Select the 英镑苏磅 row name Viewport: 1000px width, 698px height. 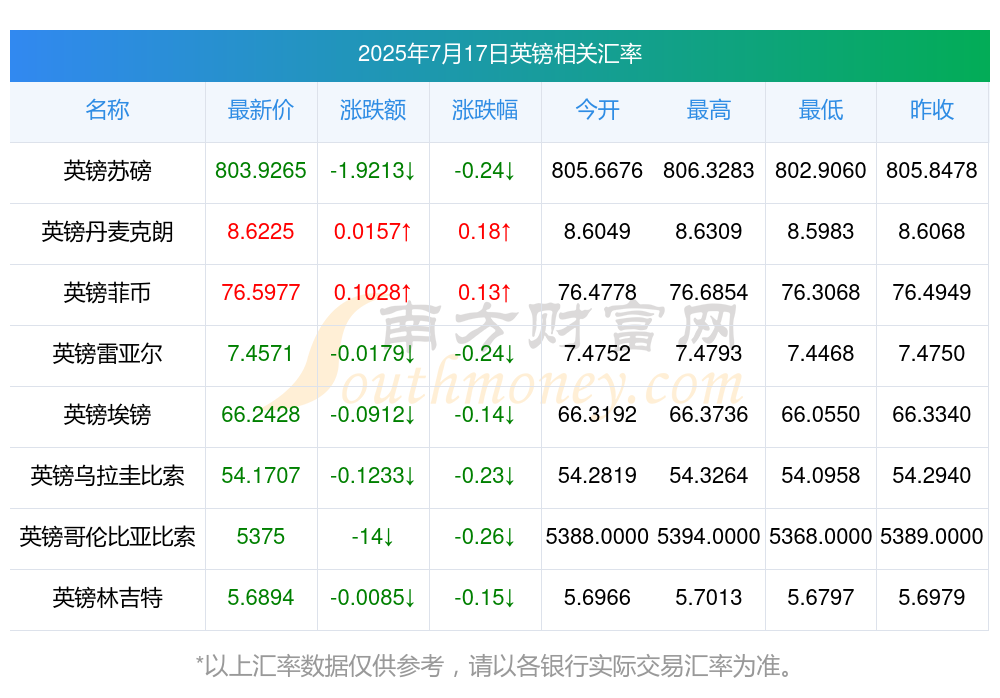(x=107, y=170)
